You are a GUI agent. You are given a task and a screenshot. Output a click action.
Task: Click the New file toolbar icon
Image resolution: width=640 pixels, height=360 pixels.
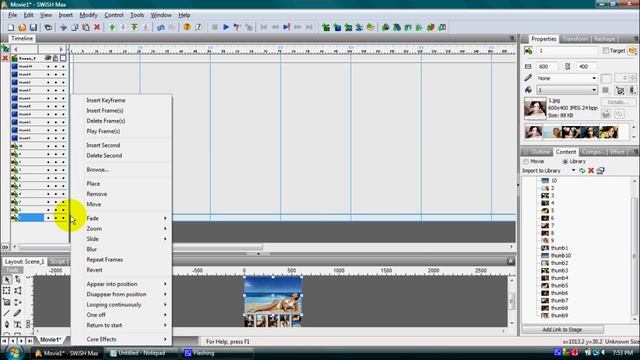click(11, 27)
